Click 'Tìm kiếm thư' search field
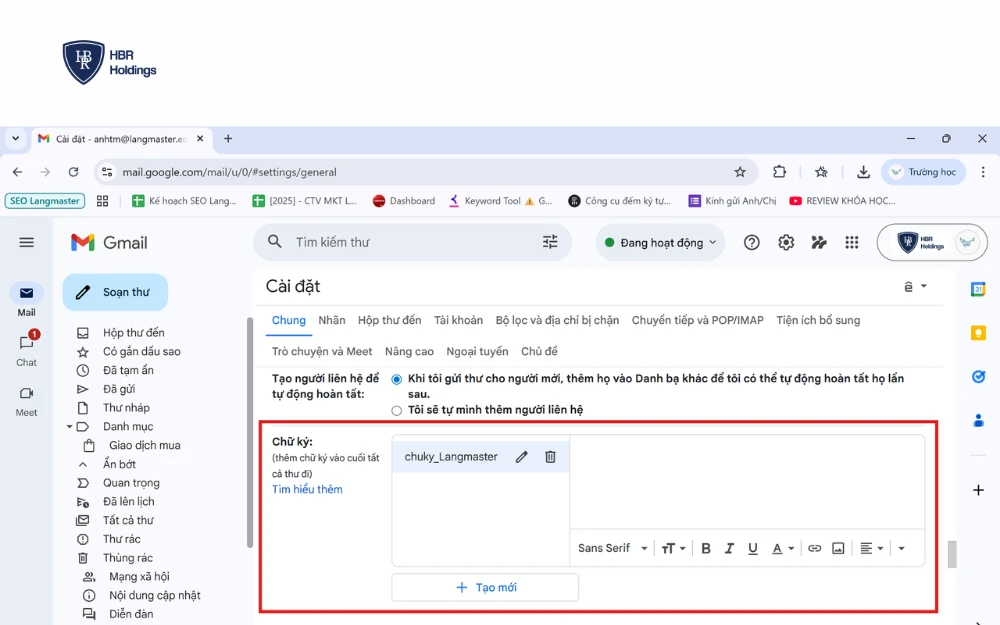Image resolution: width=1000 pixels, height=625 pixels. (x=411, y=242)
